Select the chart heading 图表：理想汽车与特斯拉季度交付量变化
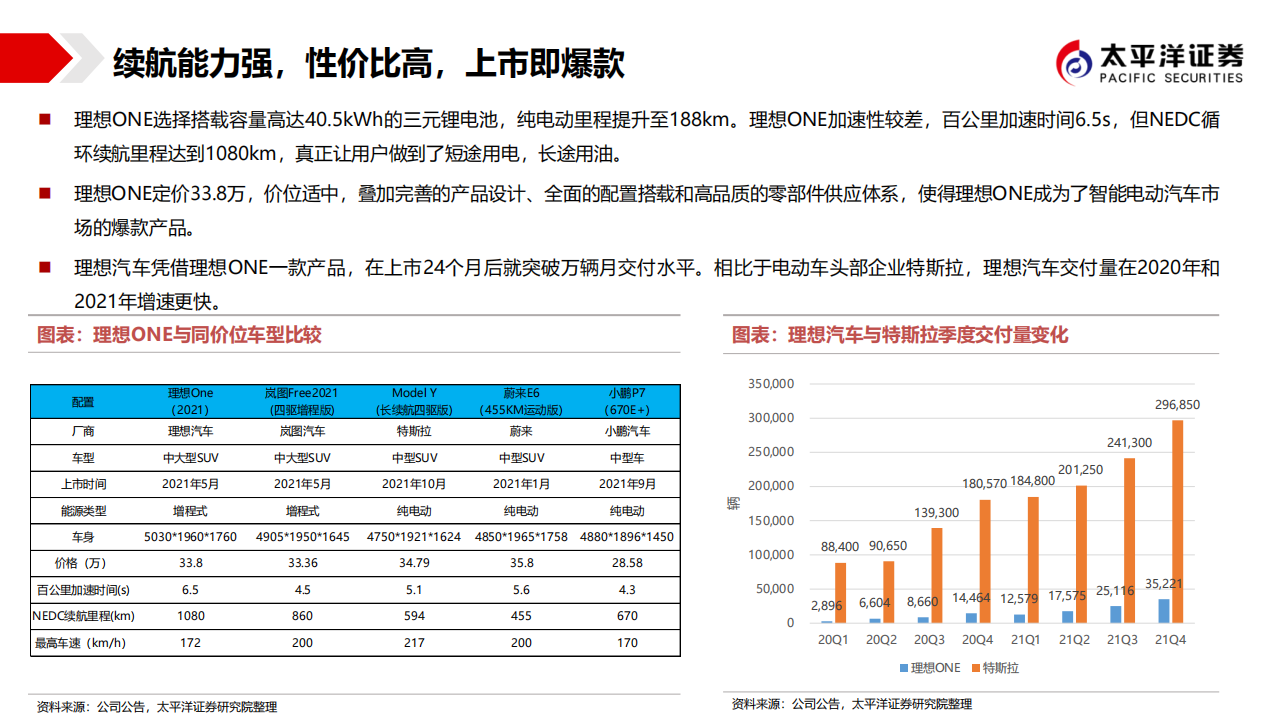The height and width of the screenshot is (720, 1280). pyautogui.click(x=900, y=335)
